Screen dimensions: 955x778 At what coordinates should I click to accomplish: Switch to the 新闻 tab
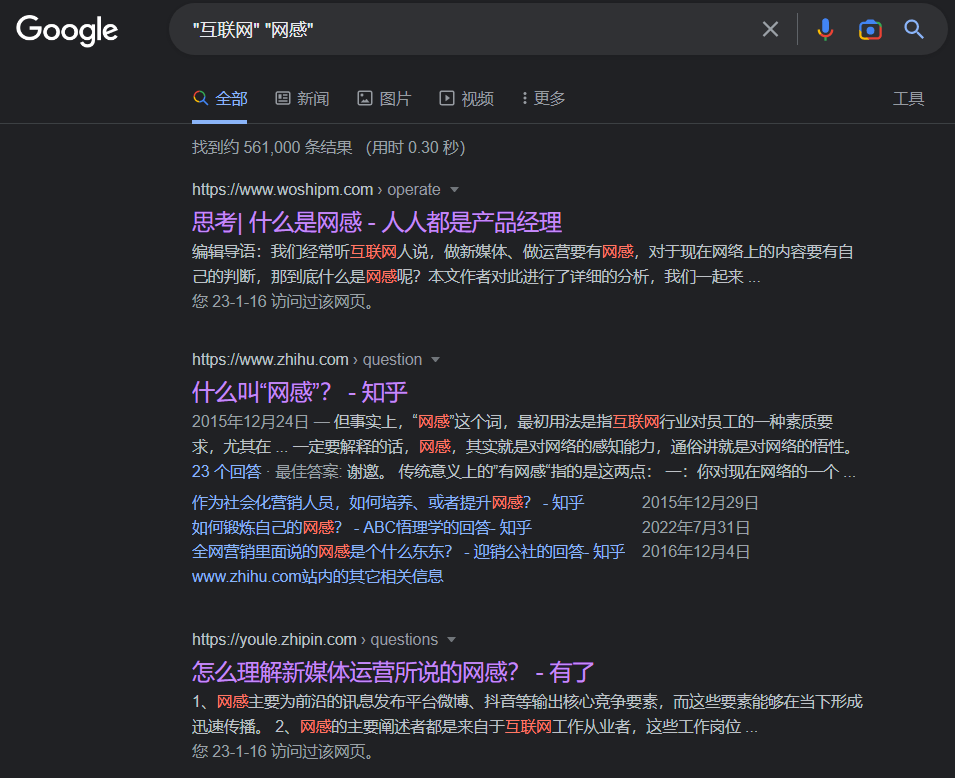302,99
